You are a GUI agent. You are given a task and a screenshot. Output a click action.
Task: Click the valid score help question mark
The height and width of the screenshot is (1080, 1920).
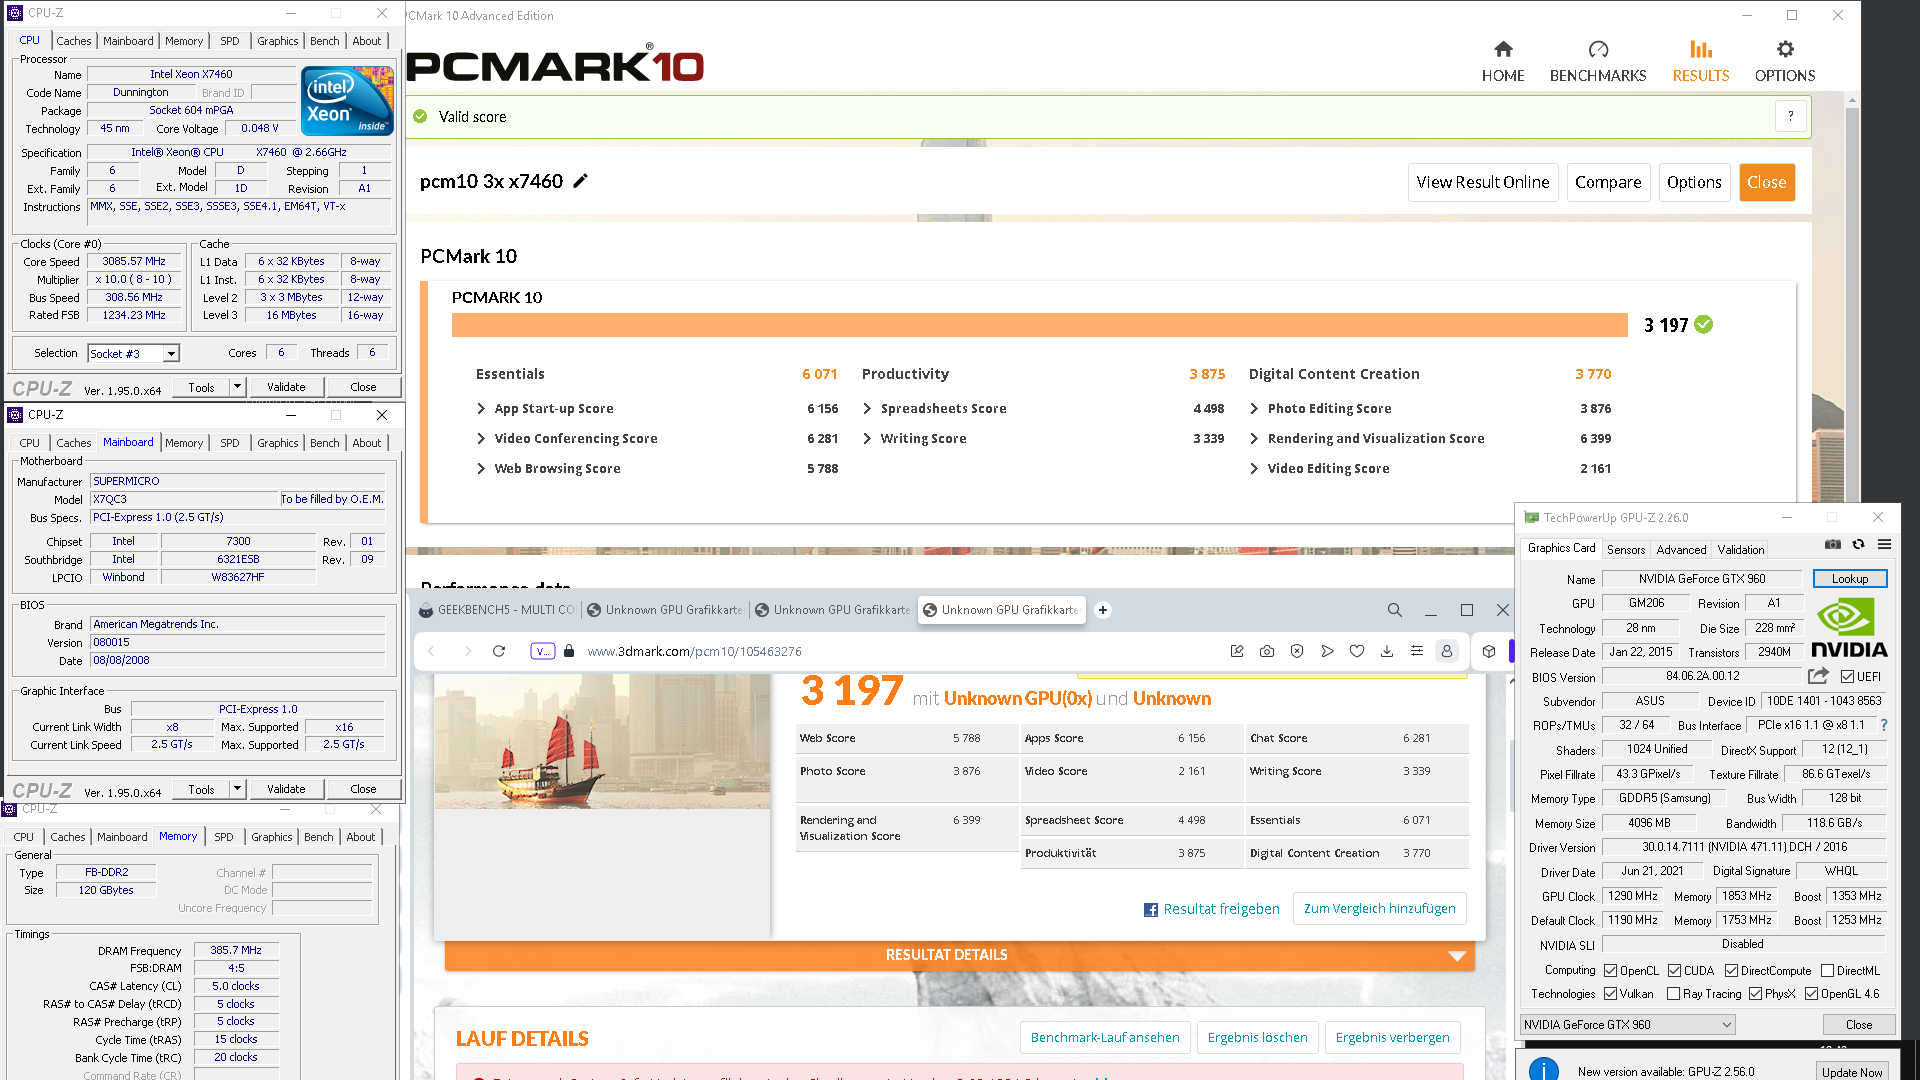pyautogui.click(x=1791, y=116)
